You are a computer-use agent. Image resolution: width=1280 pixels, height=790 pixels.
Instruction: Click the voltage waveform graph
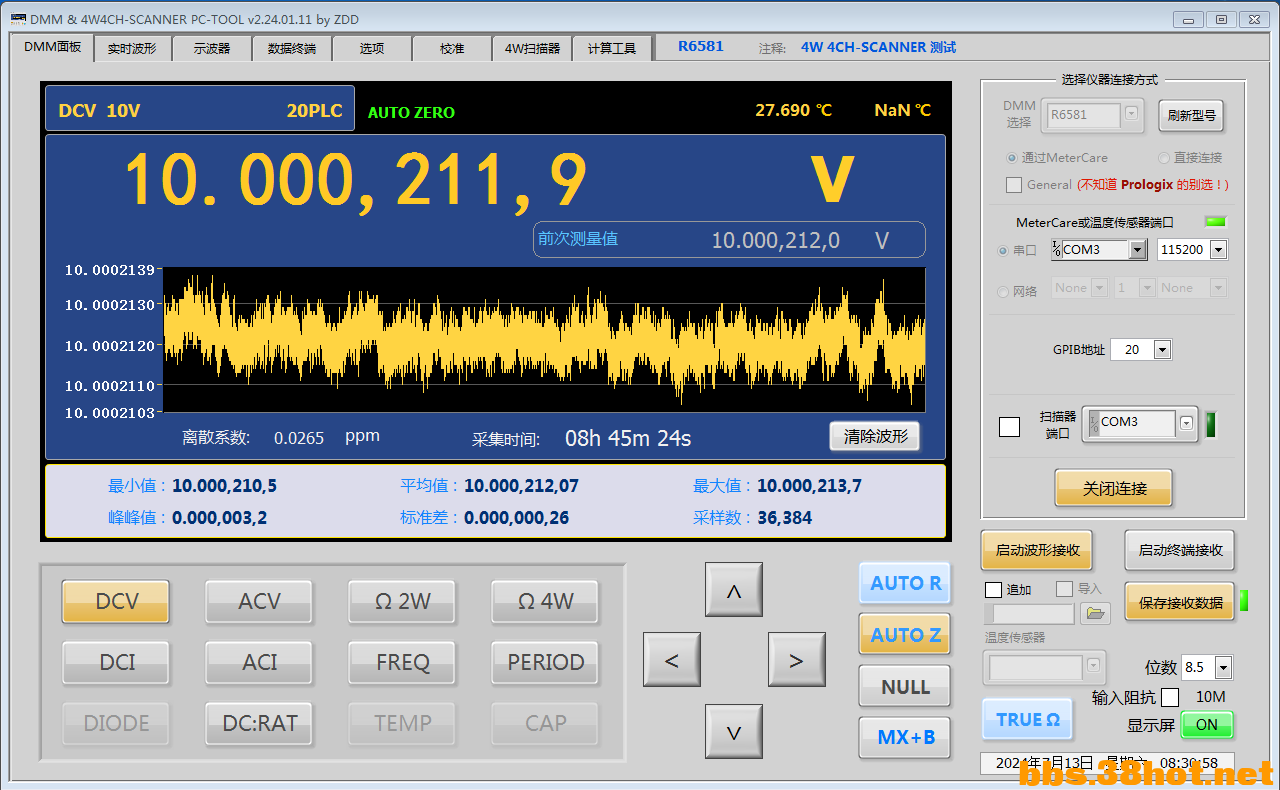pos(544,339)
